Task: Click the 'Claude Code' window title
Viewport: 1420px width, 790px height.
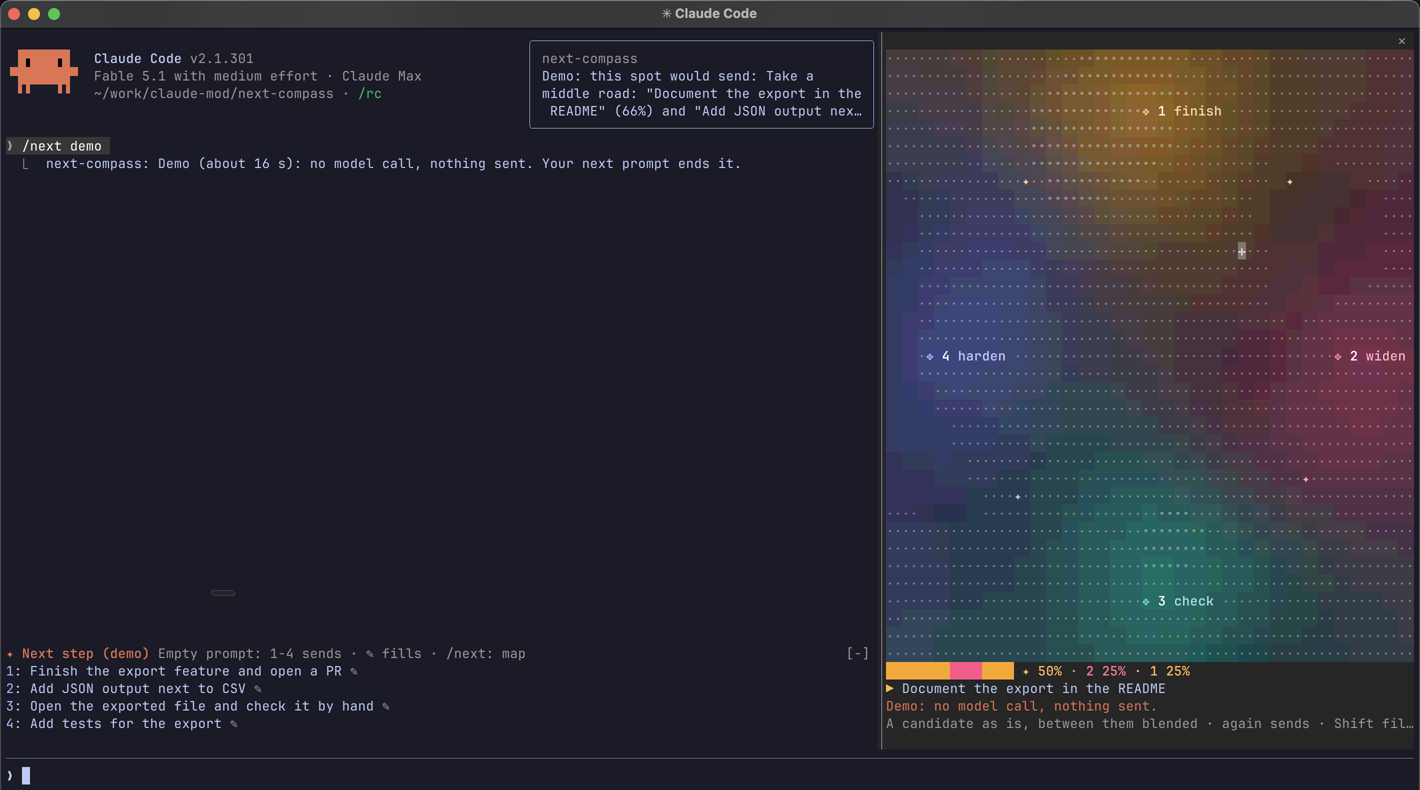Action: pos(709,13)
